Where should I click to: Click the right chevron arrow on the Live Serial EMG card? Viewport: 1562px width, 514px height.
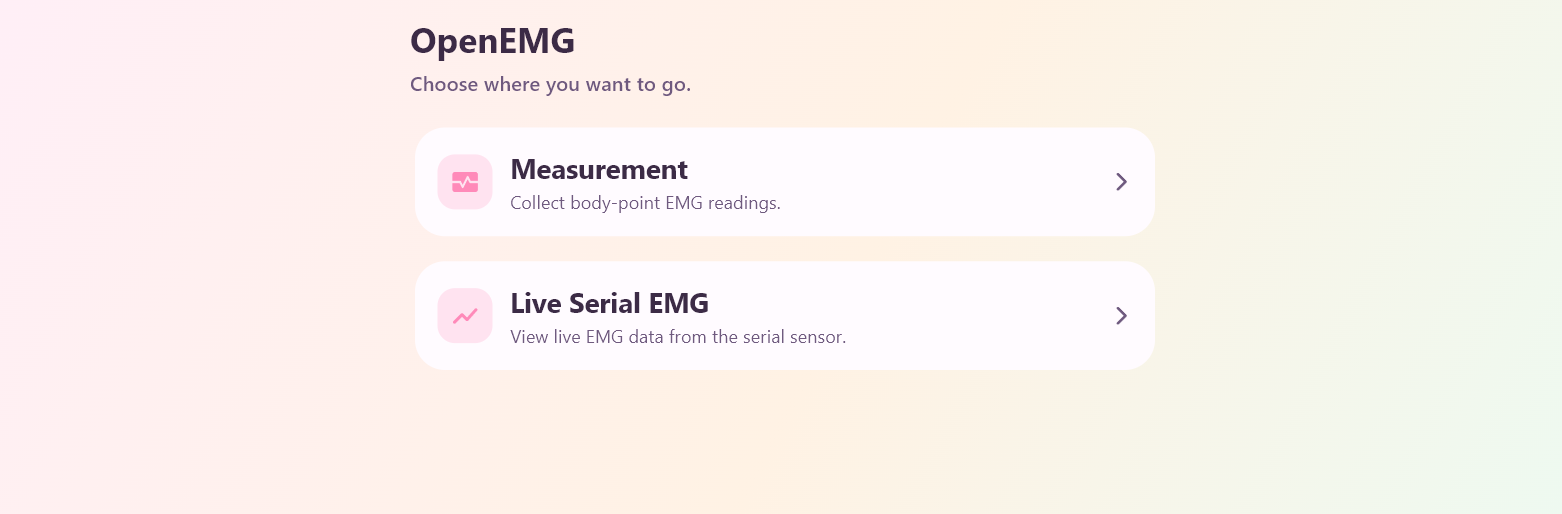1121,316
